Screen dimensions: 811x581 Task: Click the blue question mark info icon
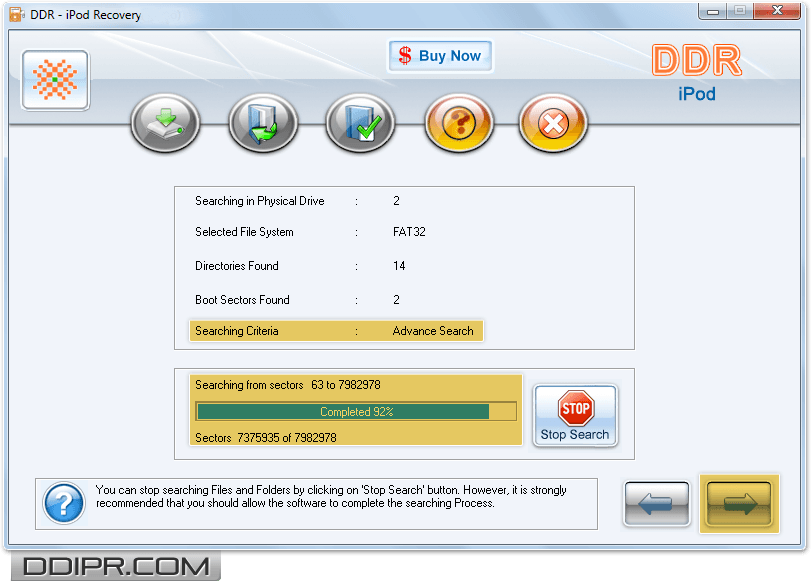coord(64,503)
